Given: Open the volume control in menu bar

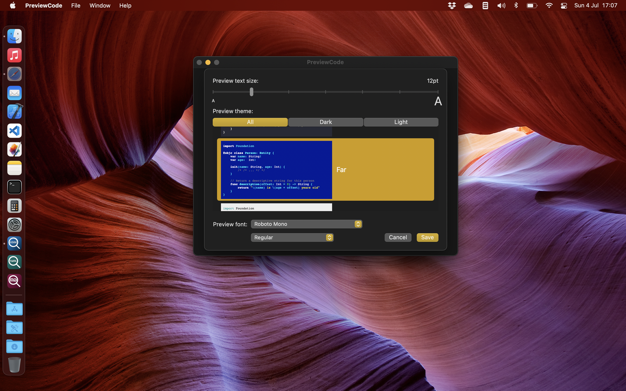Looking at the screenshot, I should click(501, 6).
